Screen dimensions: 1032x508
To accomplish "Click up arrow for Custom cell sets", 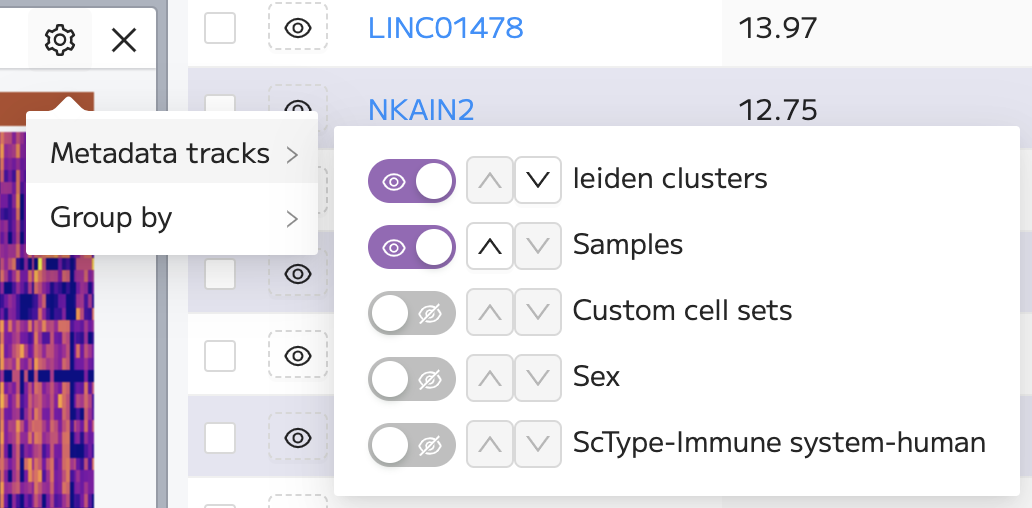I will click(490, 312).
